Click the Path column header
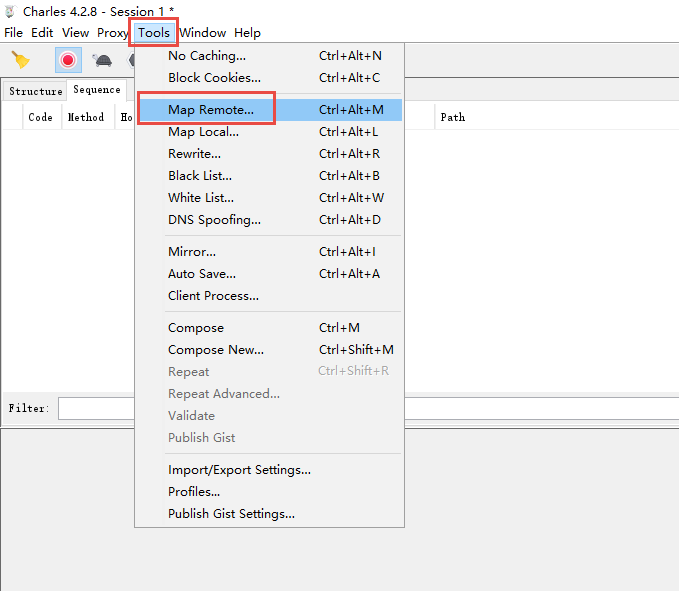The width and height of the screenshot is (679, 591). point(453,117)
